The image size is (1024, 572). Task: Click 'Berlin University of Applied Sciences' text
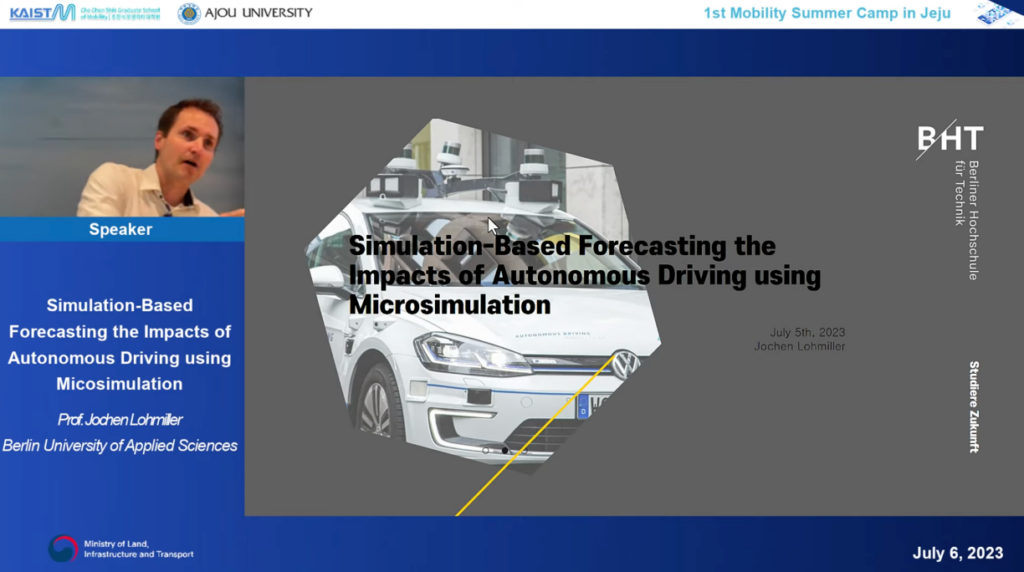point(120,446)
